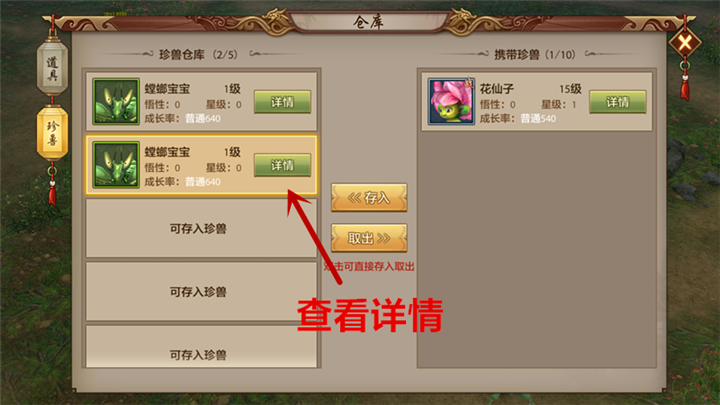Open the 道具 lantern tab

(x=52, y=68)
